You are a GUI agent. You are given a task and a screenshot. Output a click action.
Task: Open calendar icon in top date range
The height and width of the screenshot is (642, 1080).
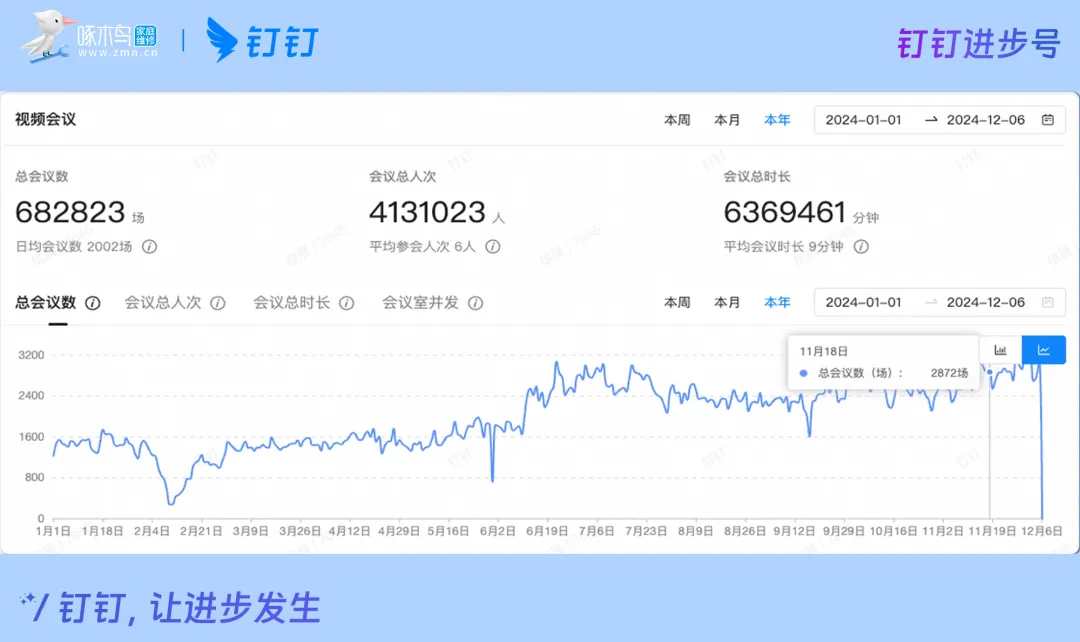(1048, 120)
